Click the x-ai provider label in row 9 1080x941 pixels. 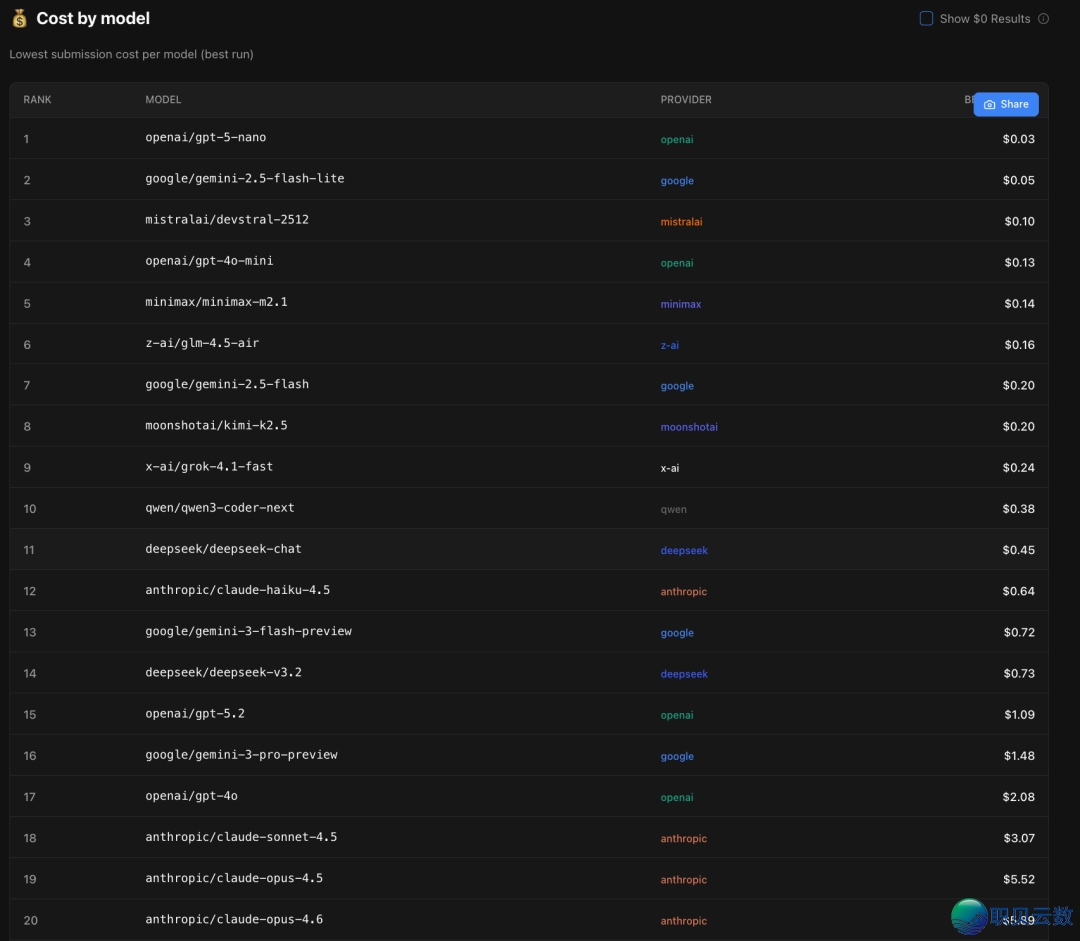pos(669,468)
